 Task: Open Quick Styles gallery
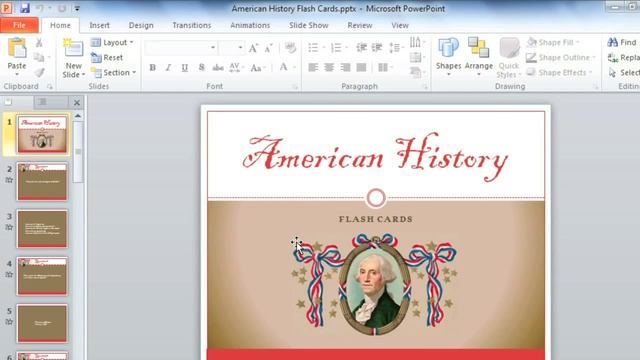click(x=509, y=57)
